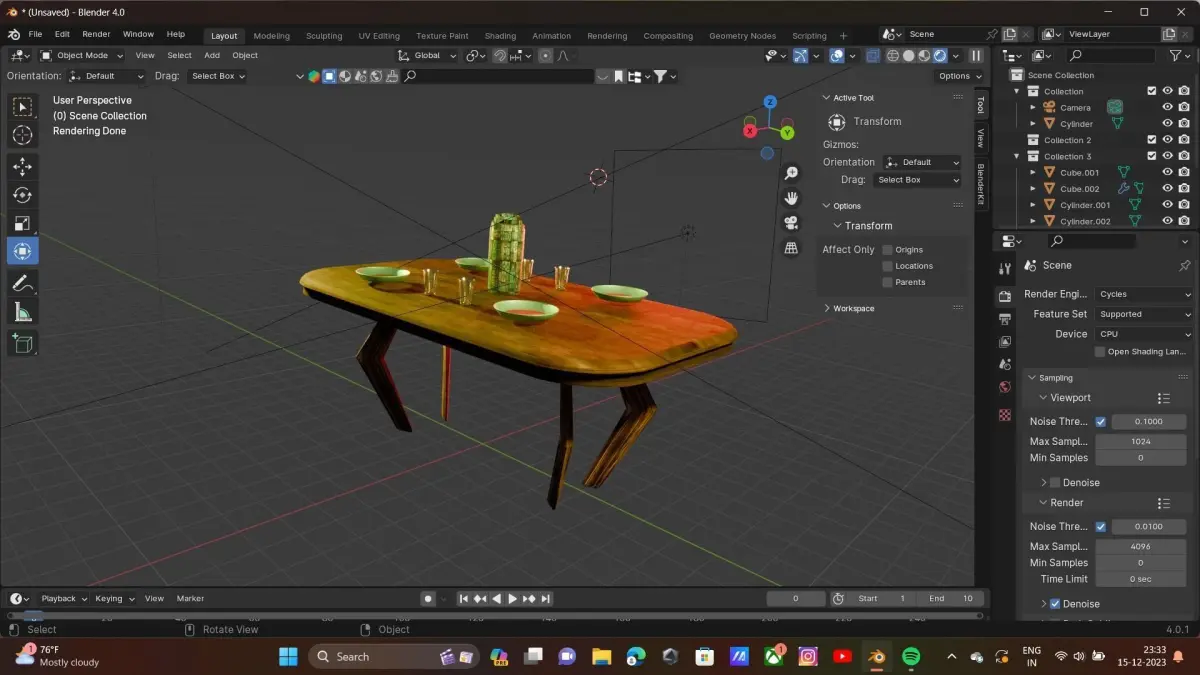1200x675 pixels.
Task: Switch to the Shading workspace tab
Action: click(500, 36)
